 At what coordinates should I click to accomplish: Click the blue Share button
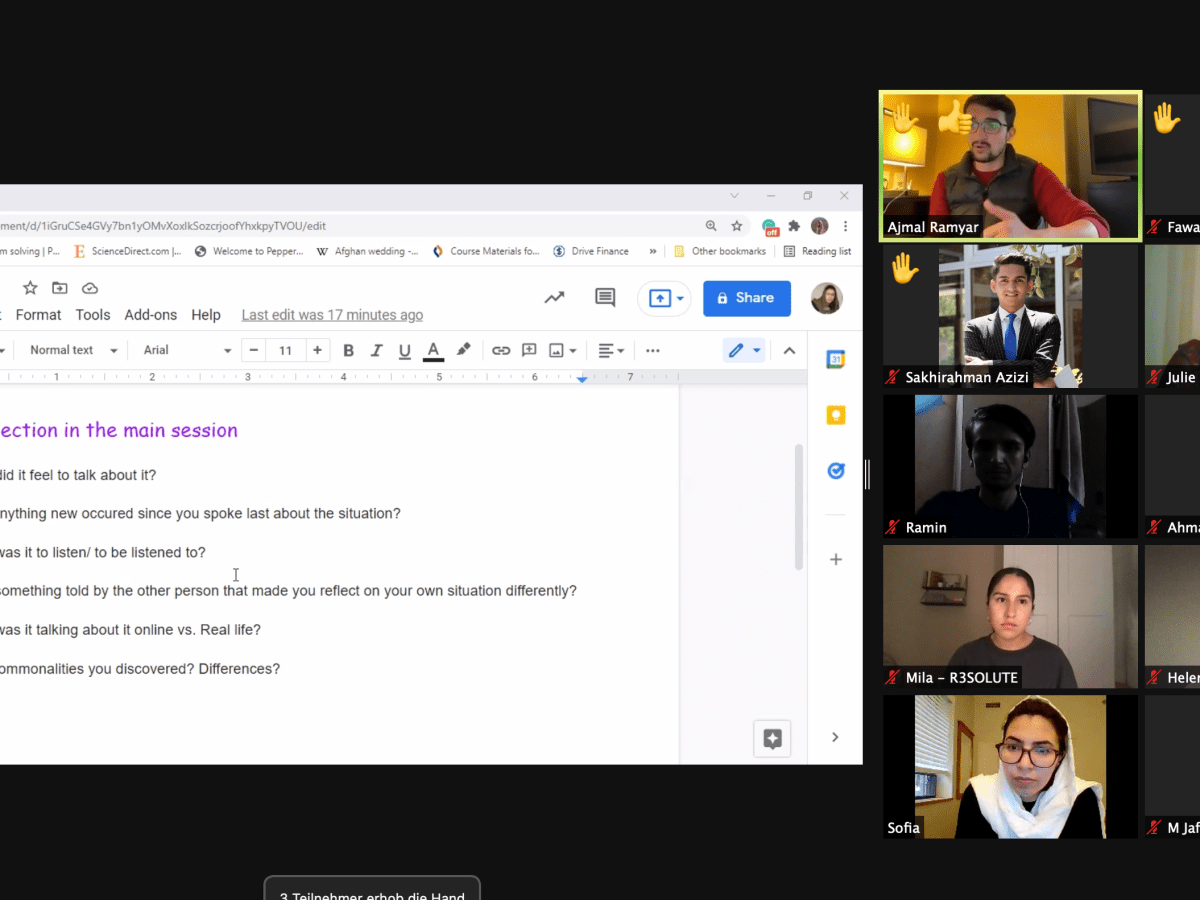point(746,298)
